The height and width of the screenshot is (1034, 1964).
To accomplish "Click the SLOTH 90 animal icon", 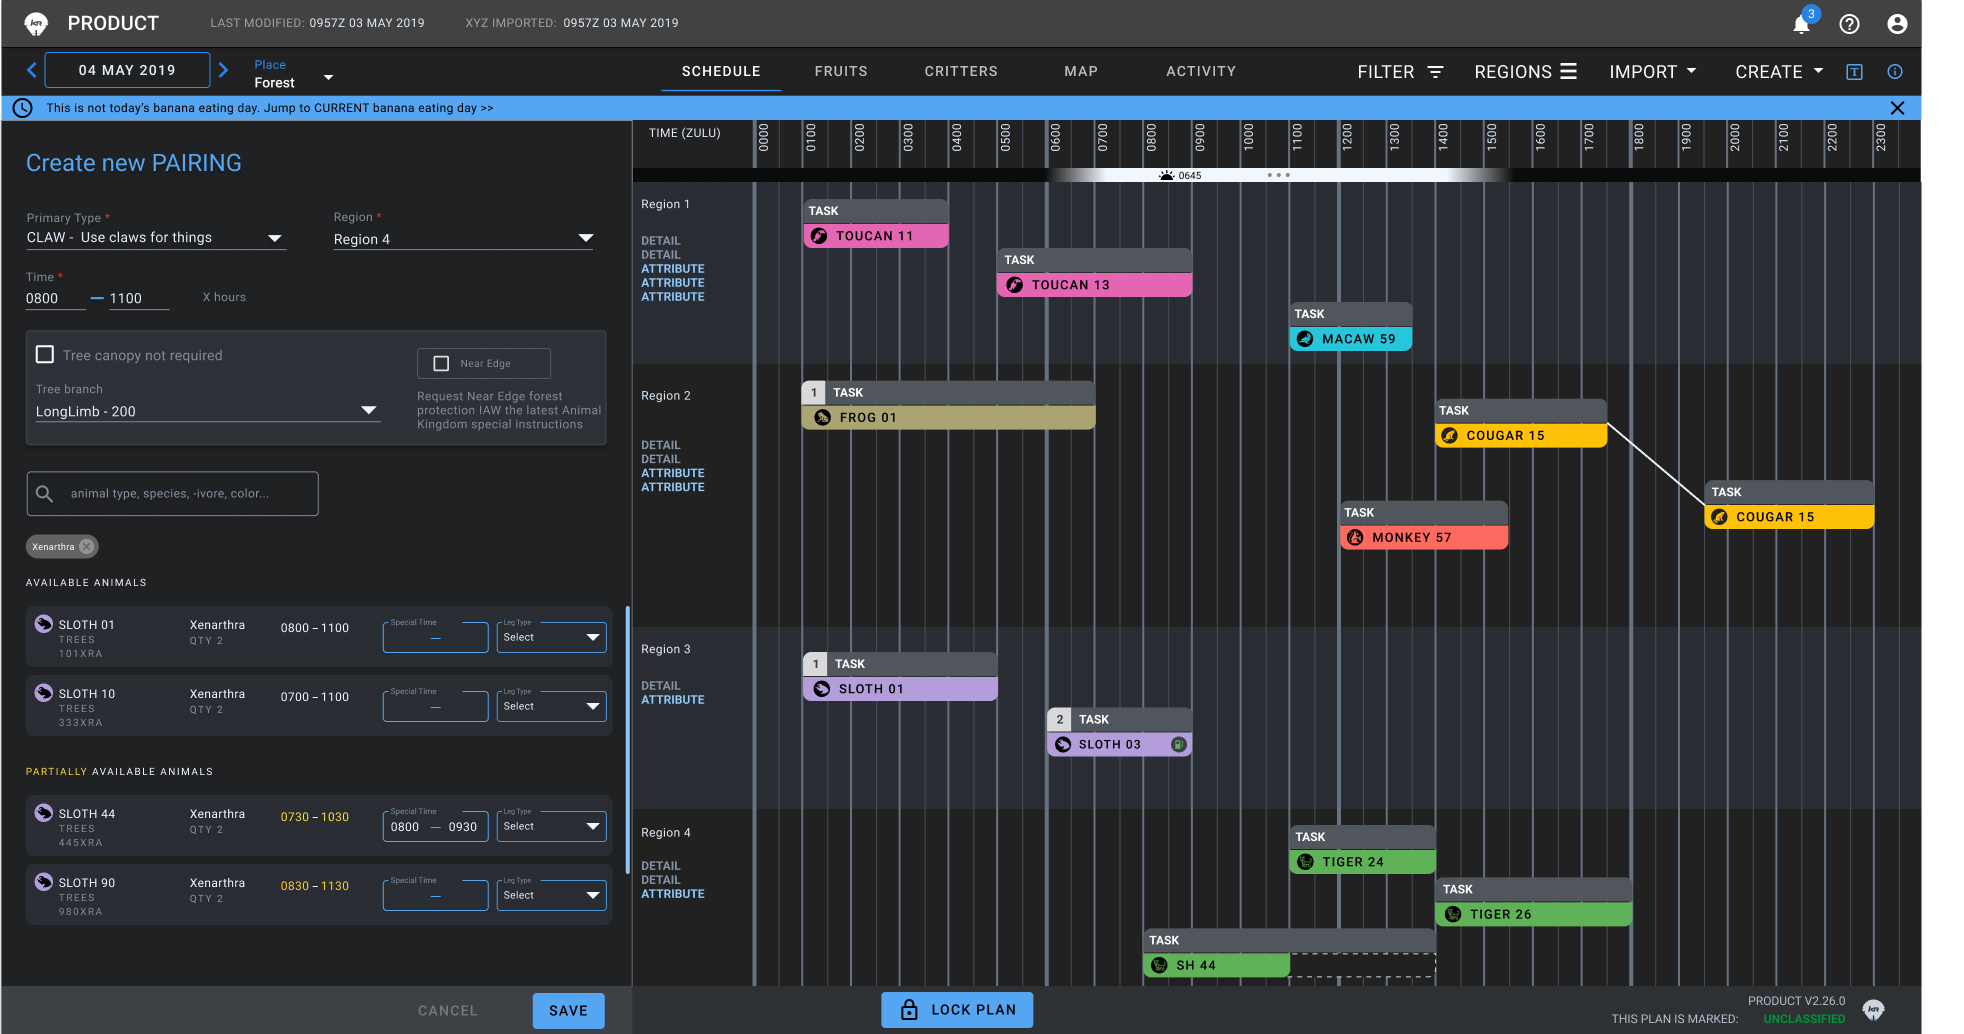I will click(x=43, y=882).
